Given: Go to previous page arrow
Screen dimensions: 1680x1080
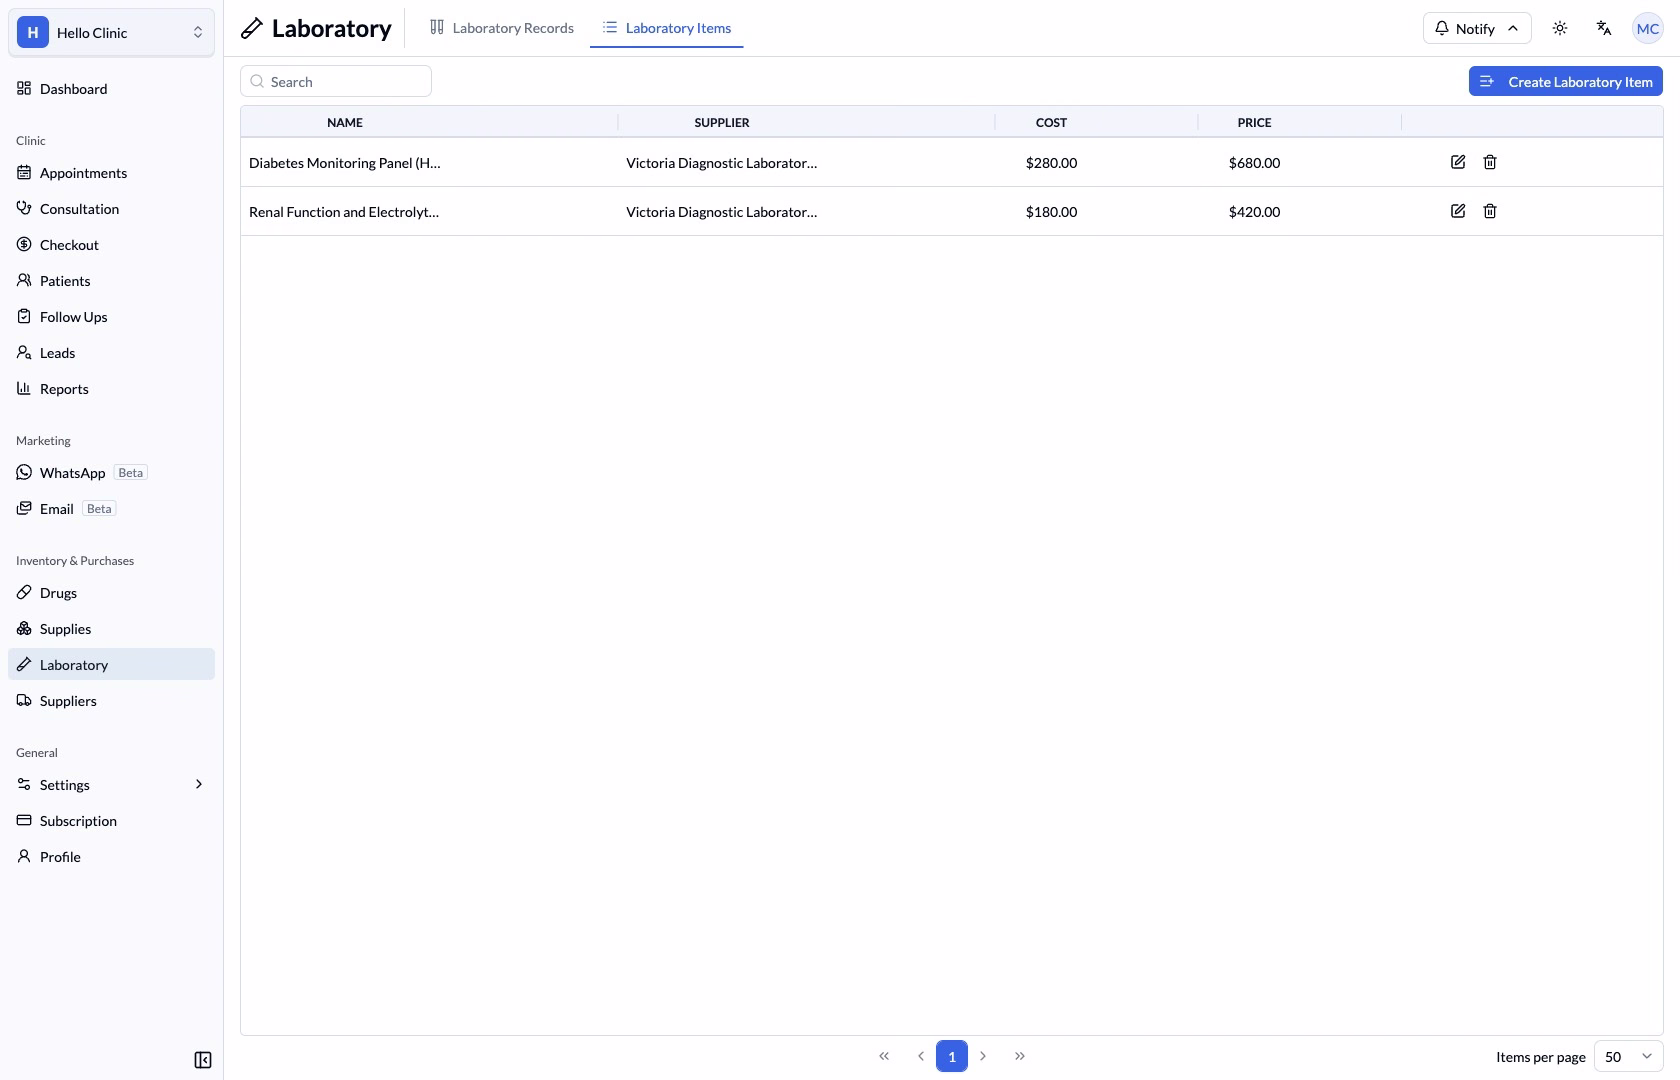Looking at the screenshot, I should click(x=920, y=1056).
